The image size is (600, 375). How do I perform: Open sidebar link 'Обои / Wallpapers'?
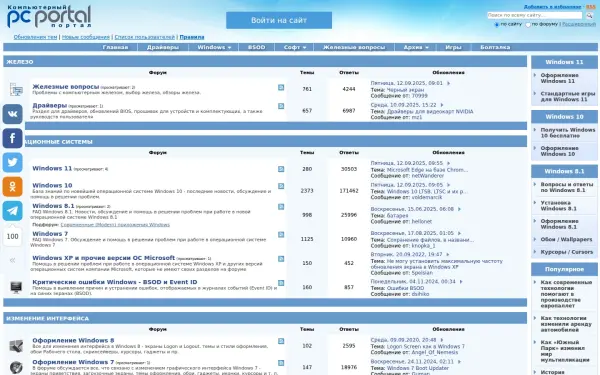click(566, 240)
